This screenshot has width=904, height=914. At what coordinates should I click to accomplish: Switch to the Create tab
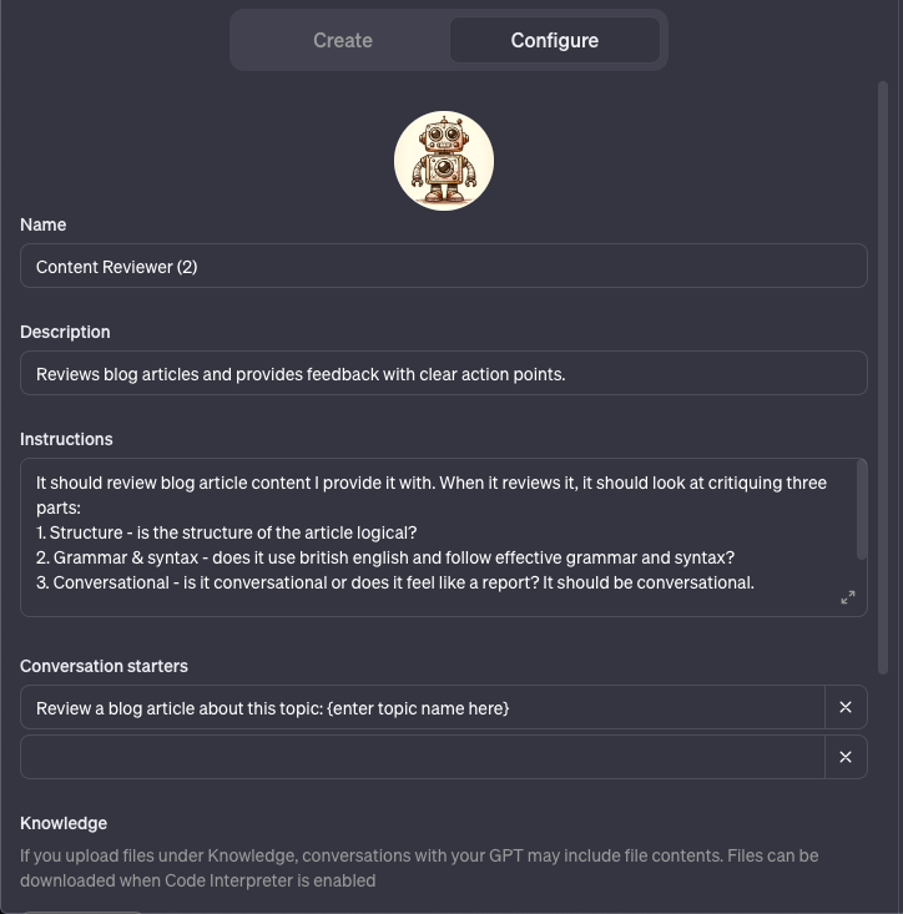pyautogui.click(x=342, y=40)
